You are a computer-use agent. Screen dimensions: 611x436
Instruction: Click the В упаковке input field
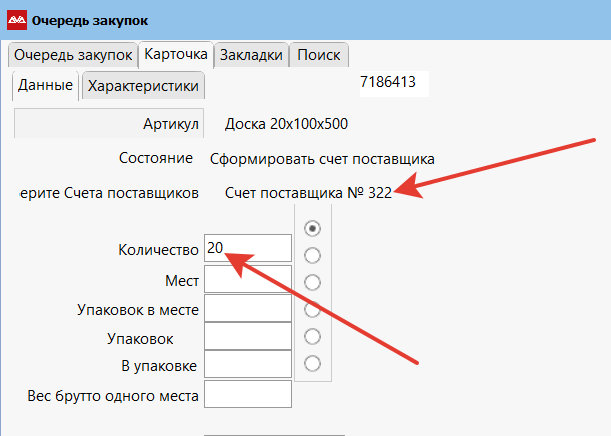tap(247, 365)
